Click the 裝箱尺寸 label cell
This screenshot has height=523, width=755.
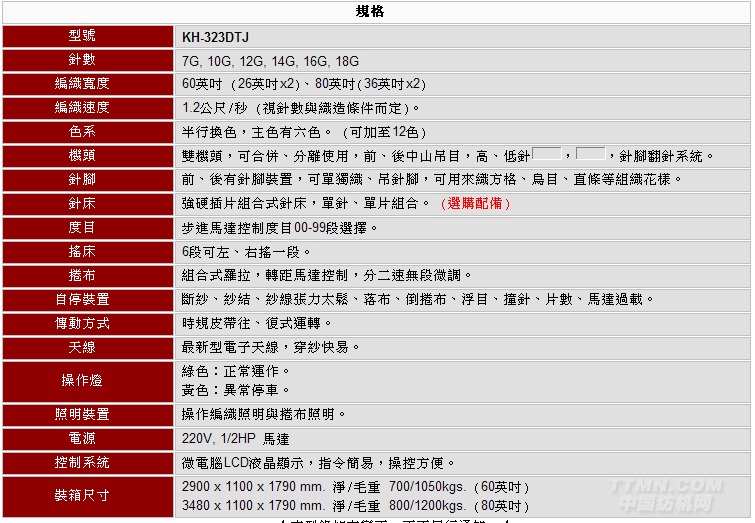pos(89,496)
